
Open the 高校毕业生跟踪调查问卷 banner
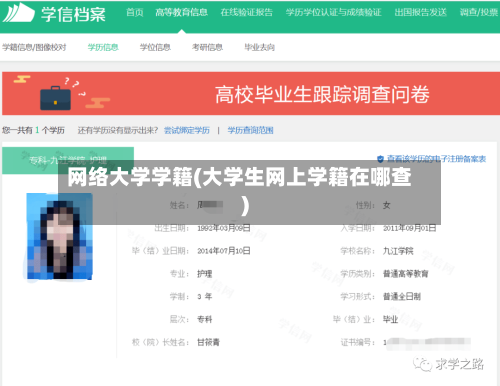click(251, 94)
